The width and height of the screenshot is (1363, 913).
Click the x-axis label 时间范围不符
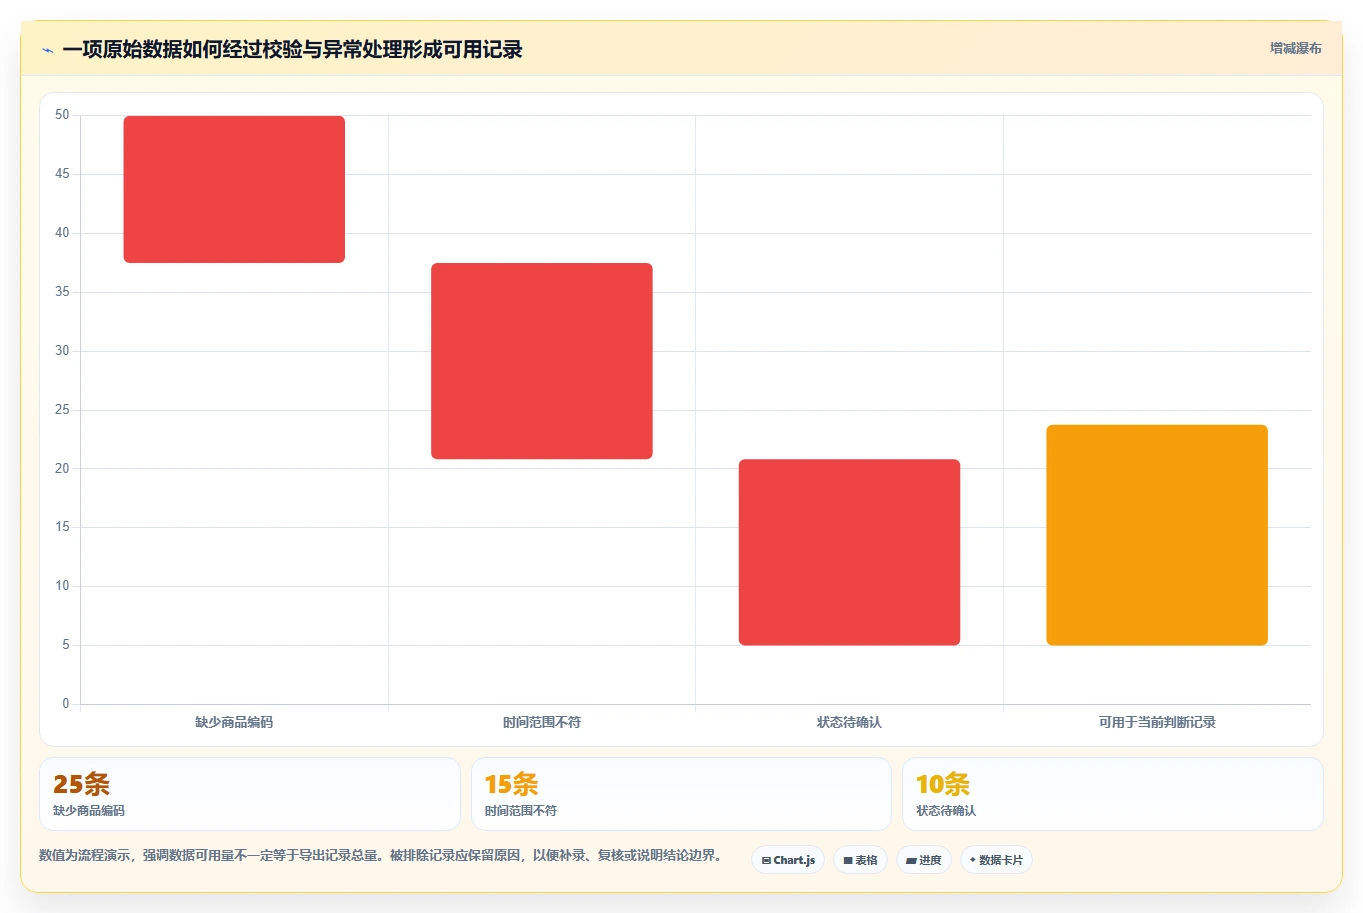point(542,722)
